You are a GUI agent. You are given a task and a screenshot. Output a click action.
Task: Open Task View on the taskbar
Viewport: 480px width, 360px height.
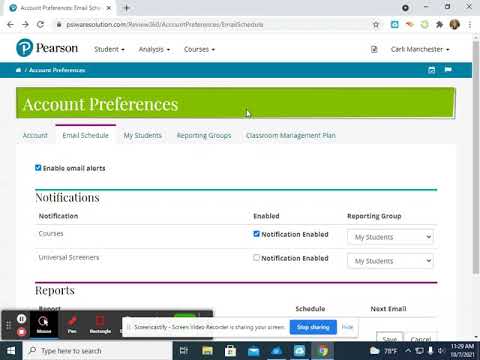click(184, 351)
